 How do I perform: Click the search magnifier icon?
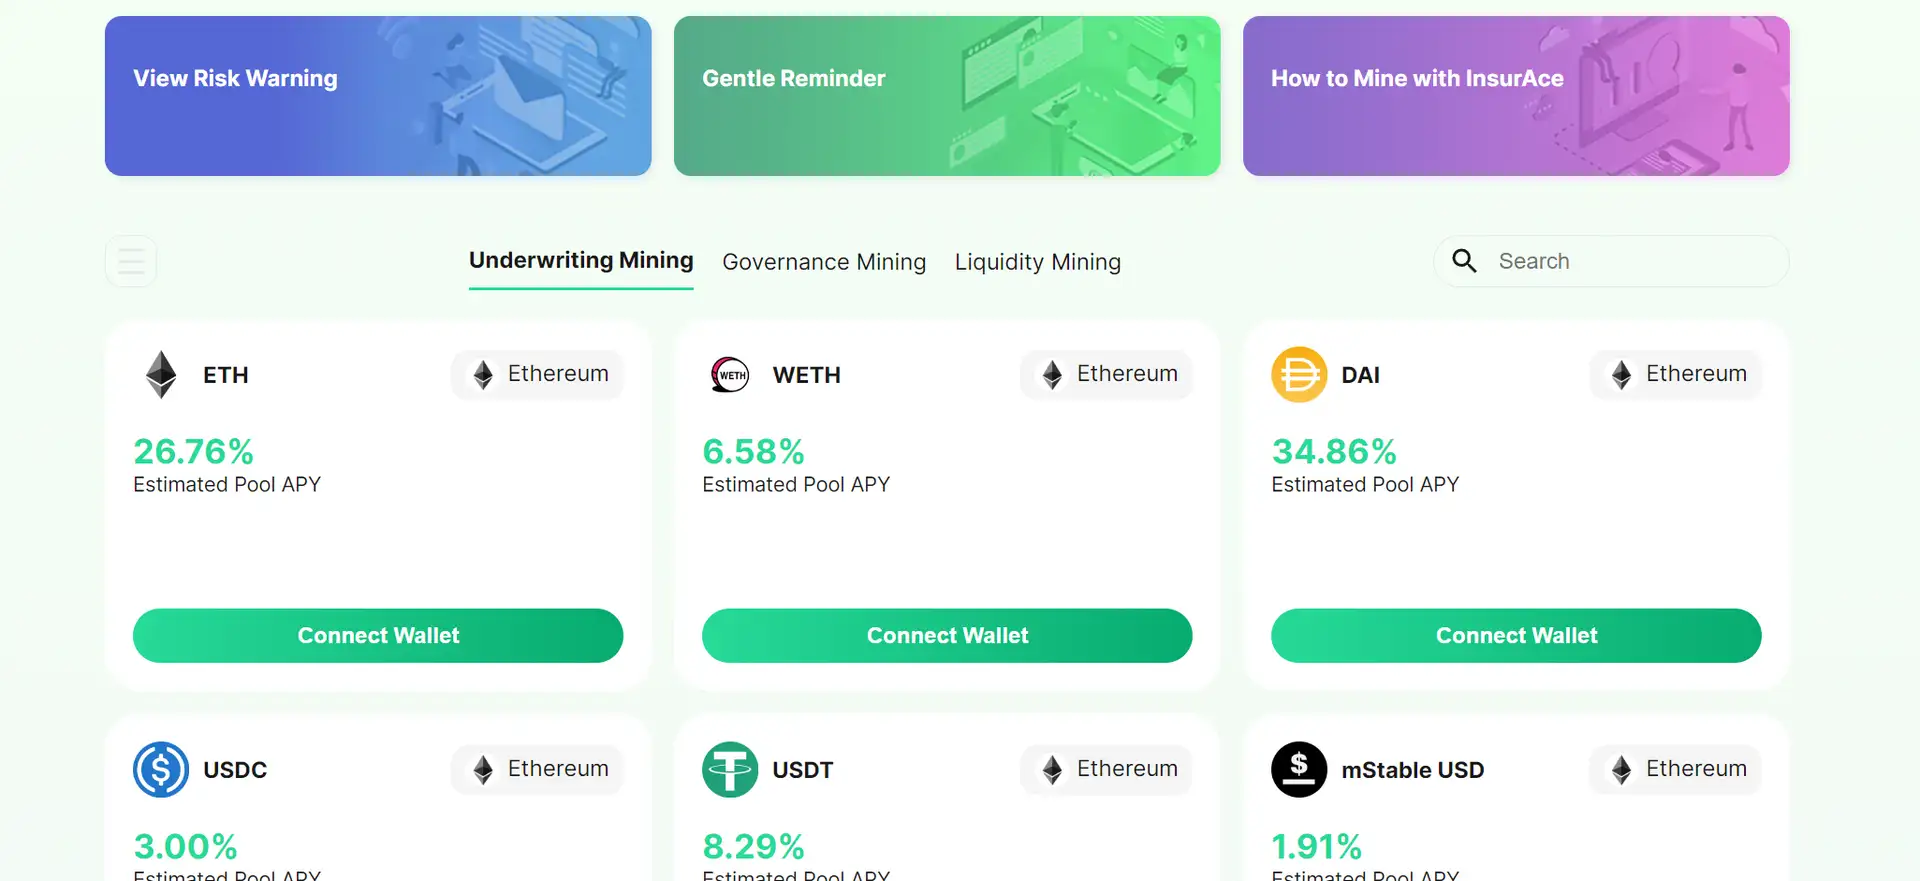coord(1464,261)
